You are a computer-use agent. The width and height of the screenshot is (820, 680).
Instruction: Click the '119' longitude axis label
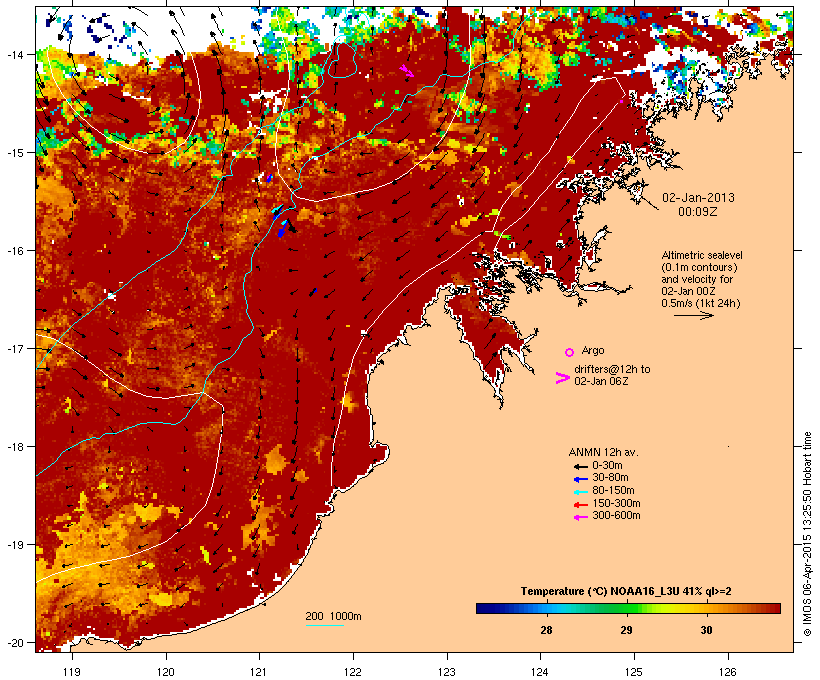pyautogui.click(x=72, y=672)
